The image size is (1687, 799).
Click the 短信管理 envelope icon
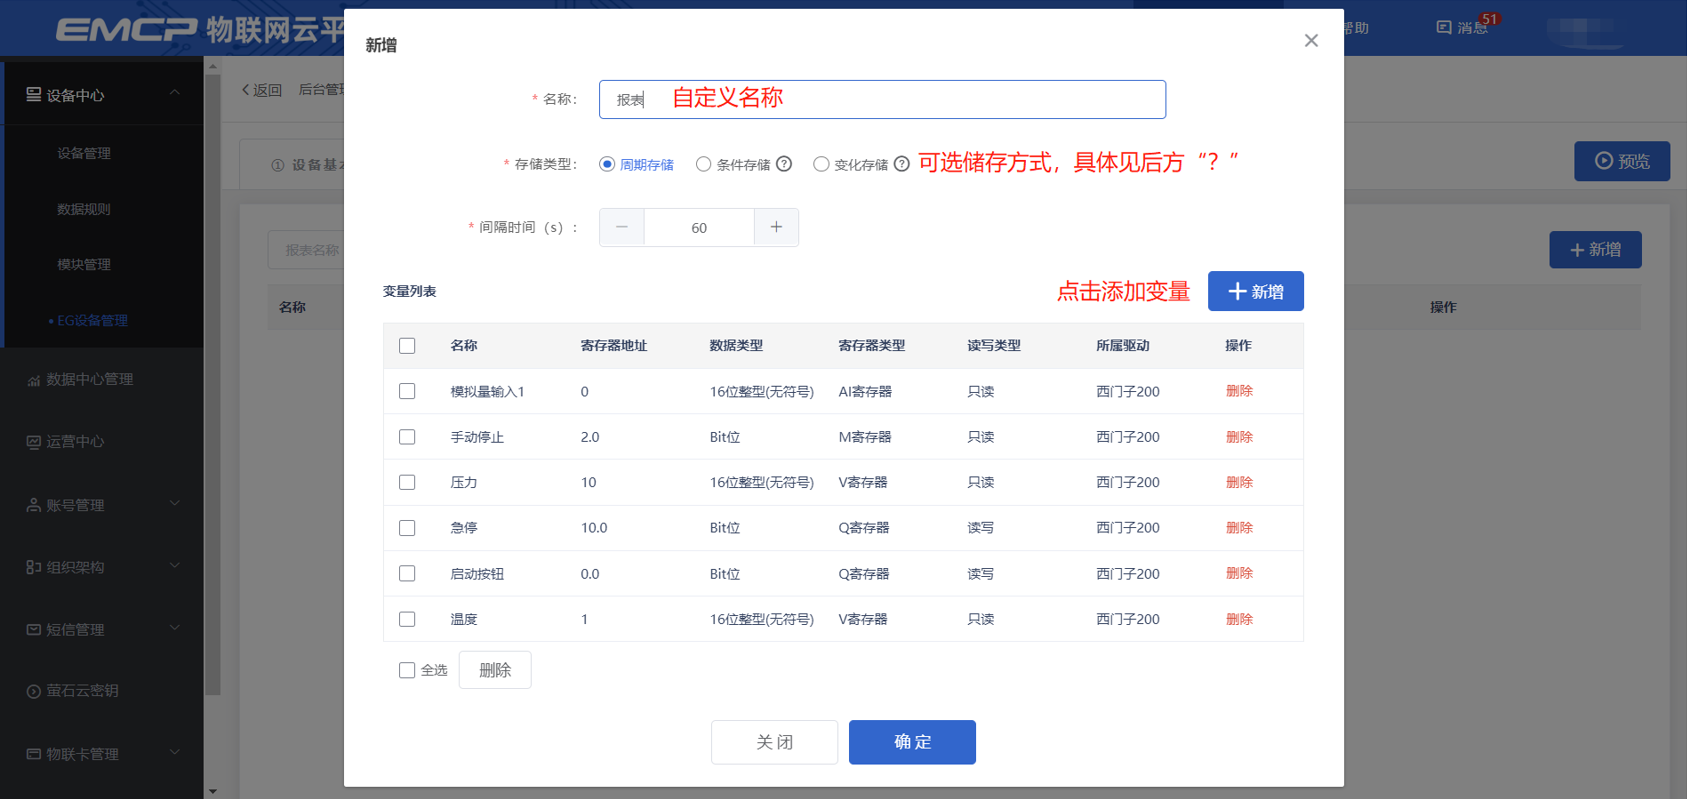pyautogui.click(x=34, y=629)
